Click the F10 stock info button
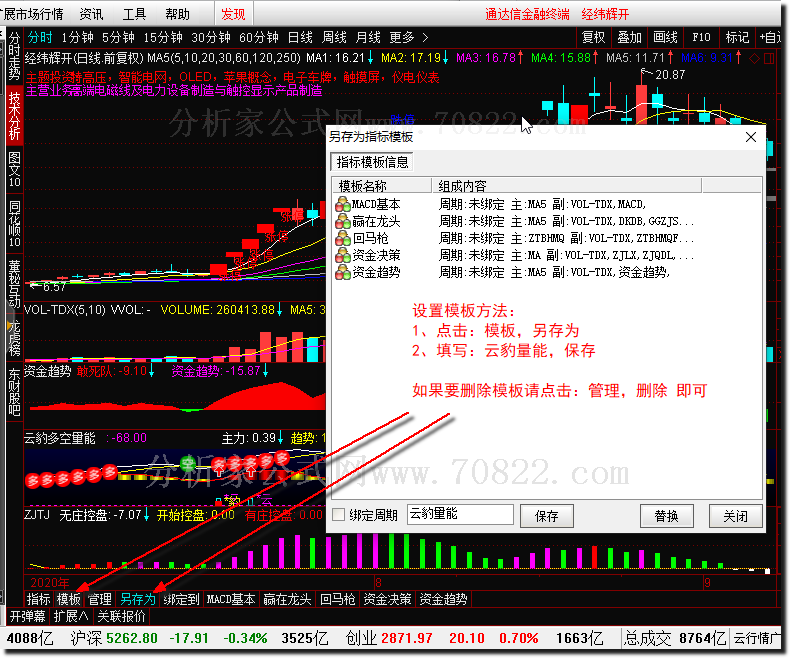Viewport: 791px width, 658px height. [x=701, y=37]
